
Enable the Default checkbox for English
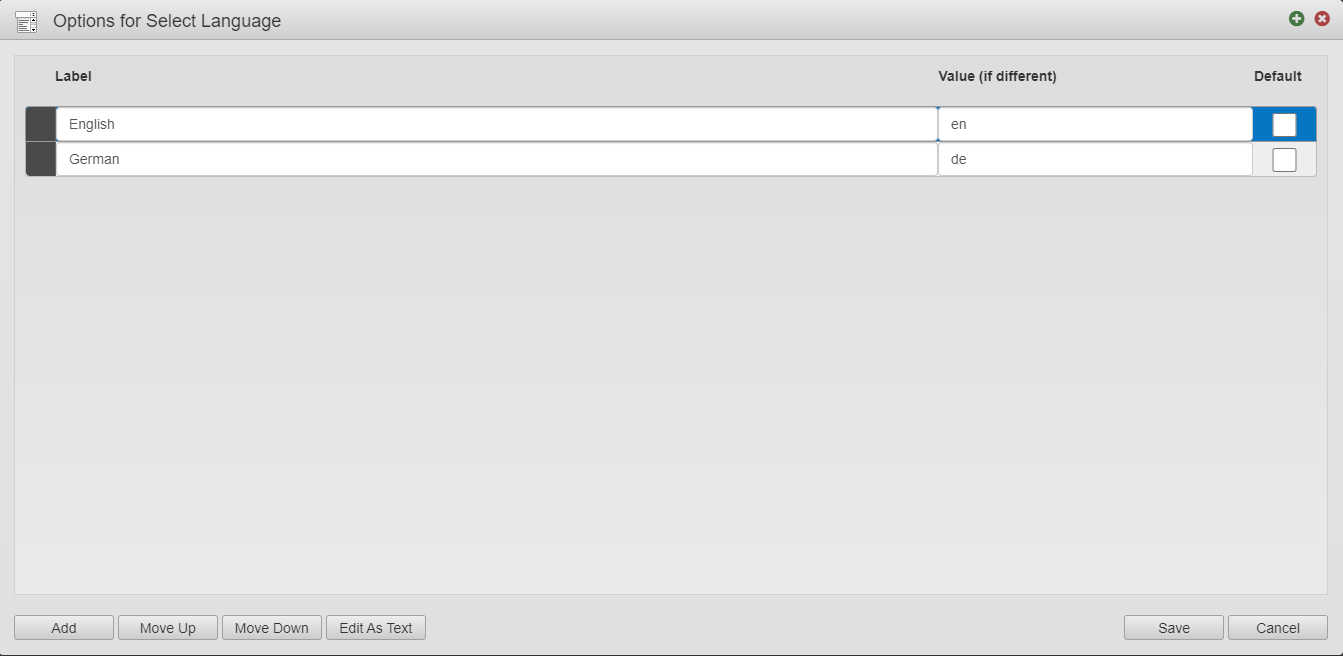1284,123
